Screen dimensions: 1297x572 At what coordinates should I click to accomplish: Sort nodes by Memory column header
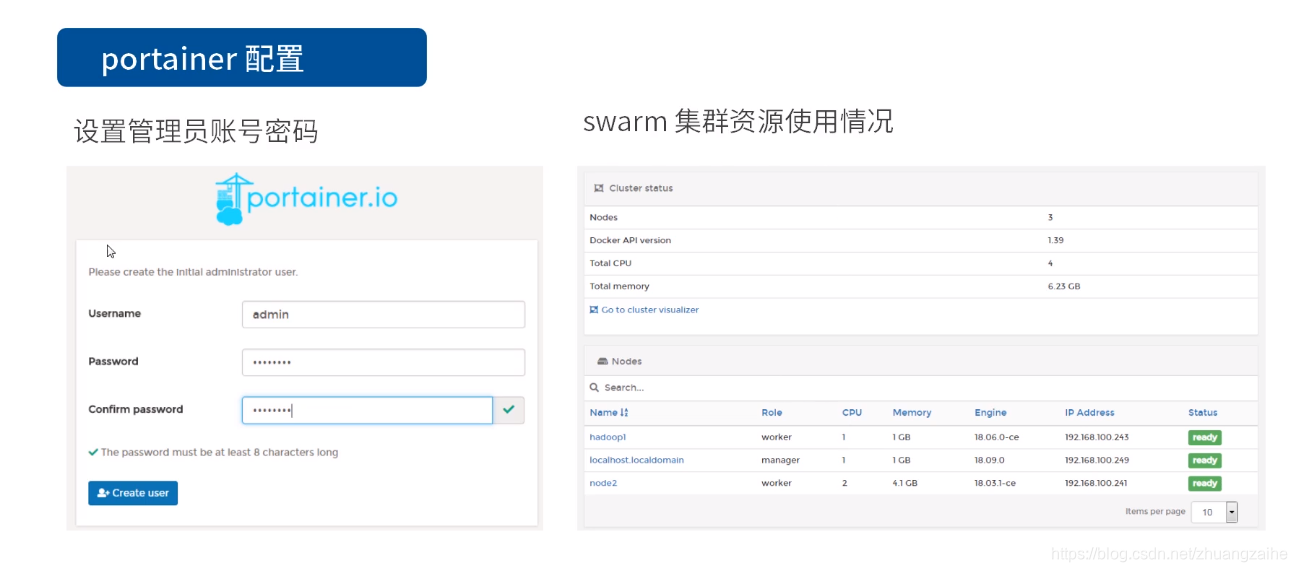coord(912,412)
